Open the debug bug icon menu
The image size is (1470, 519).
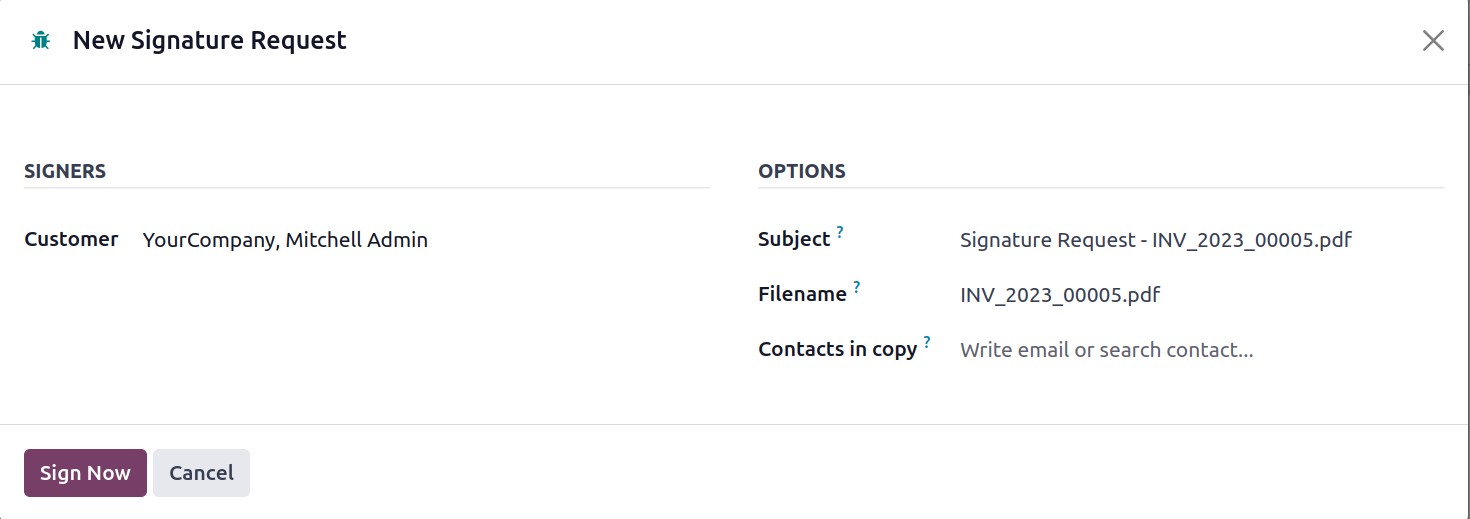[x=40, y=41]
